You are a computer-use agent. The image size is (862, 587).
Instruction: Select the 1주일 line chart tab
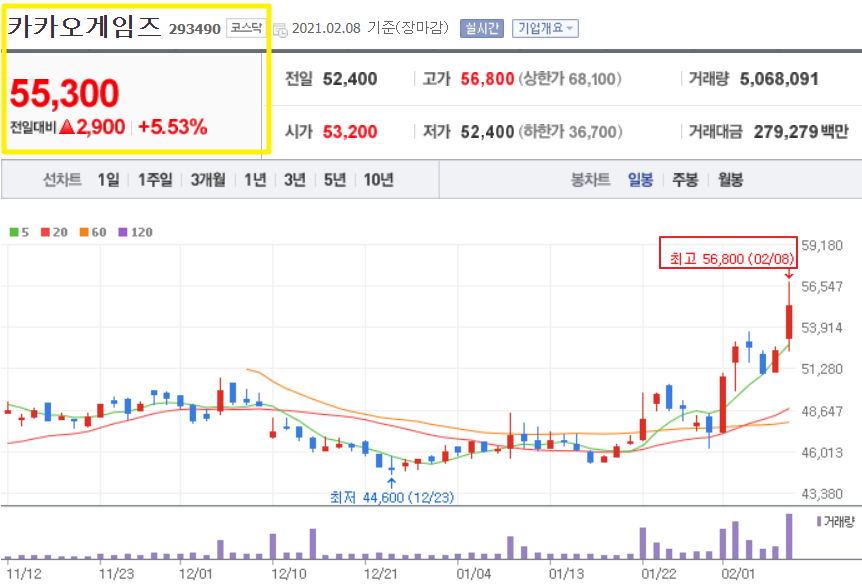click(155, 180)
